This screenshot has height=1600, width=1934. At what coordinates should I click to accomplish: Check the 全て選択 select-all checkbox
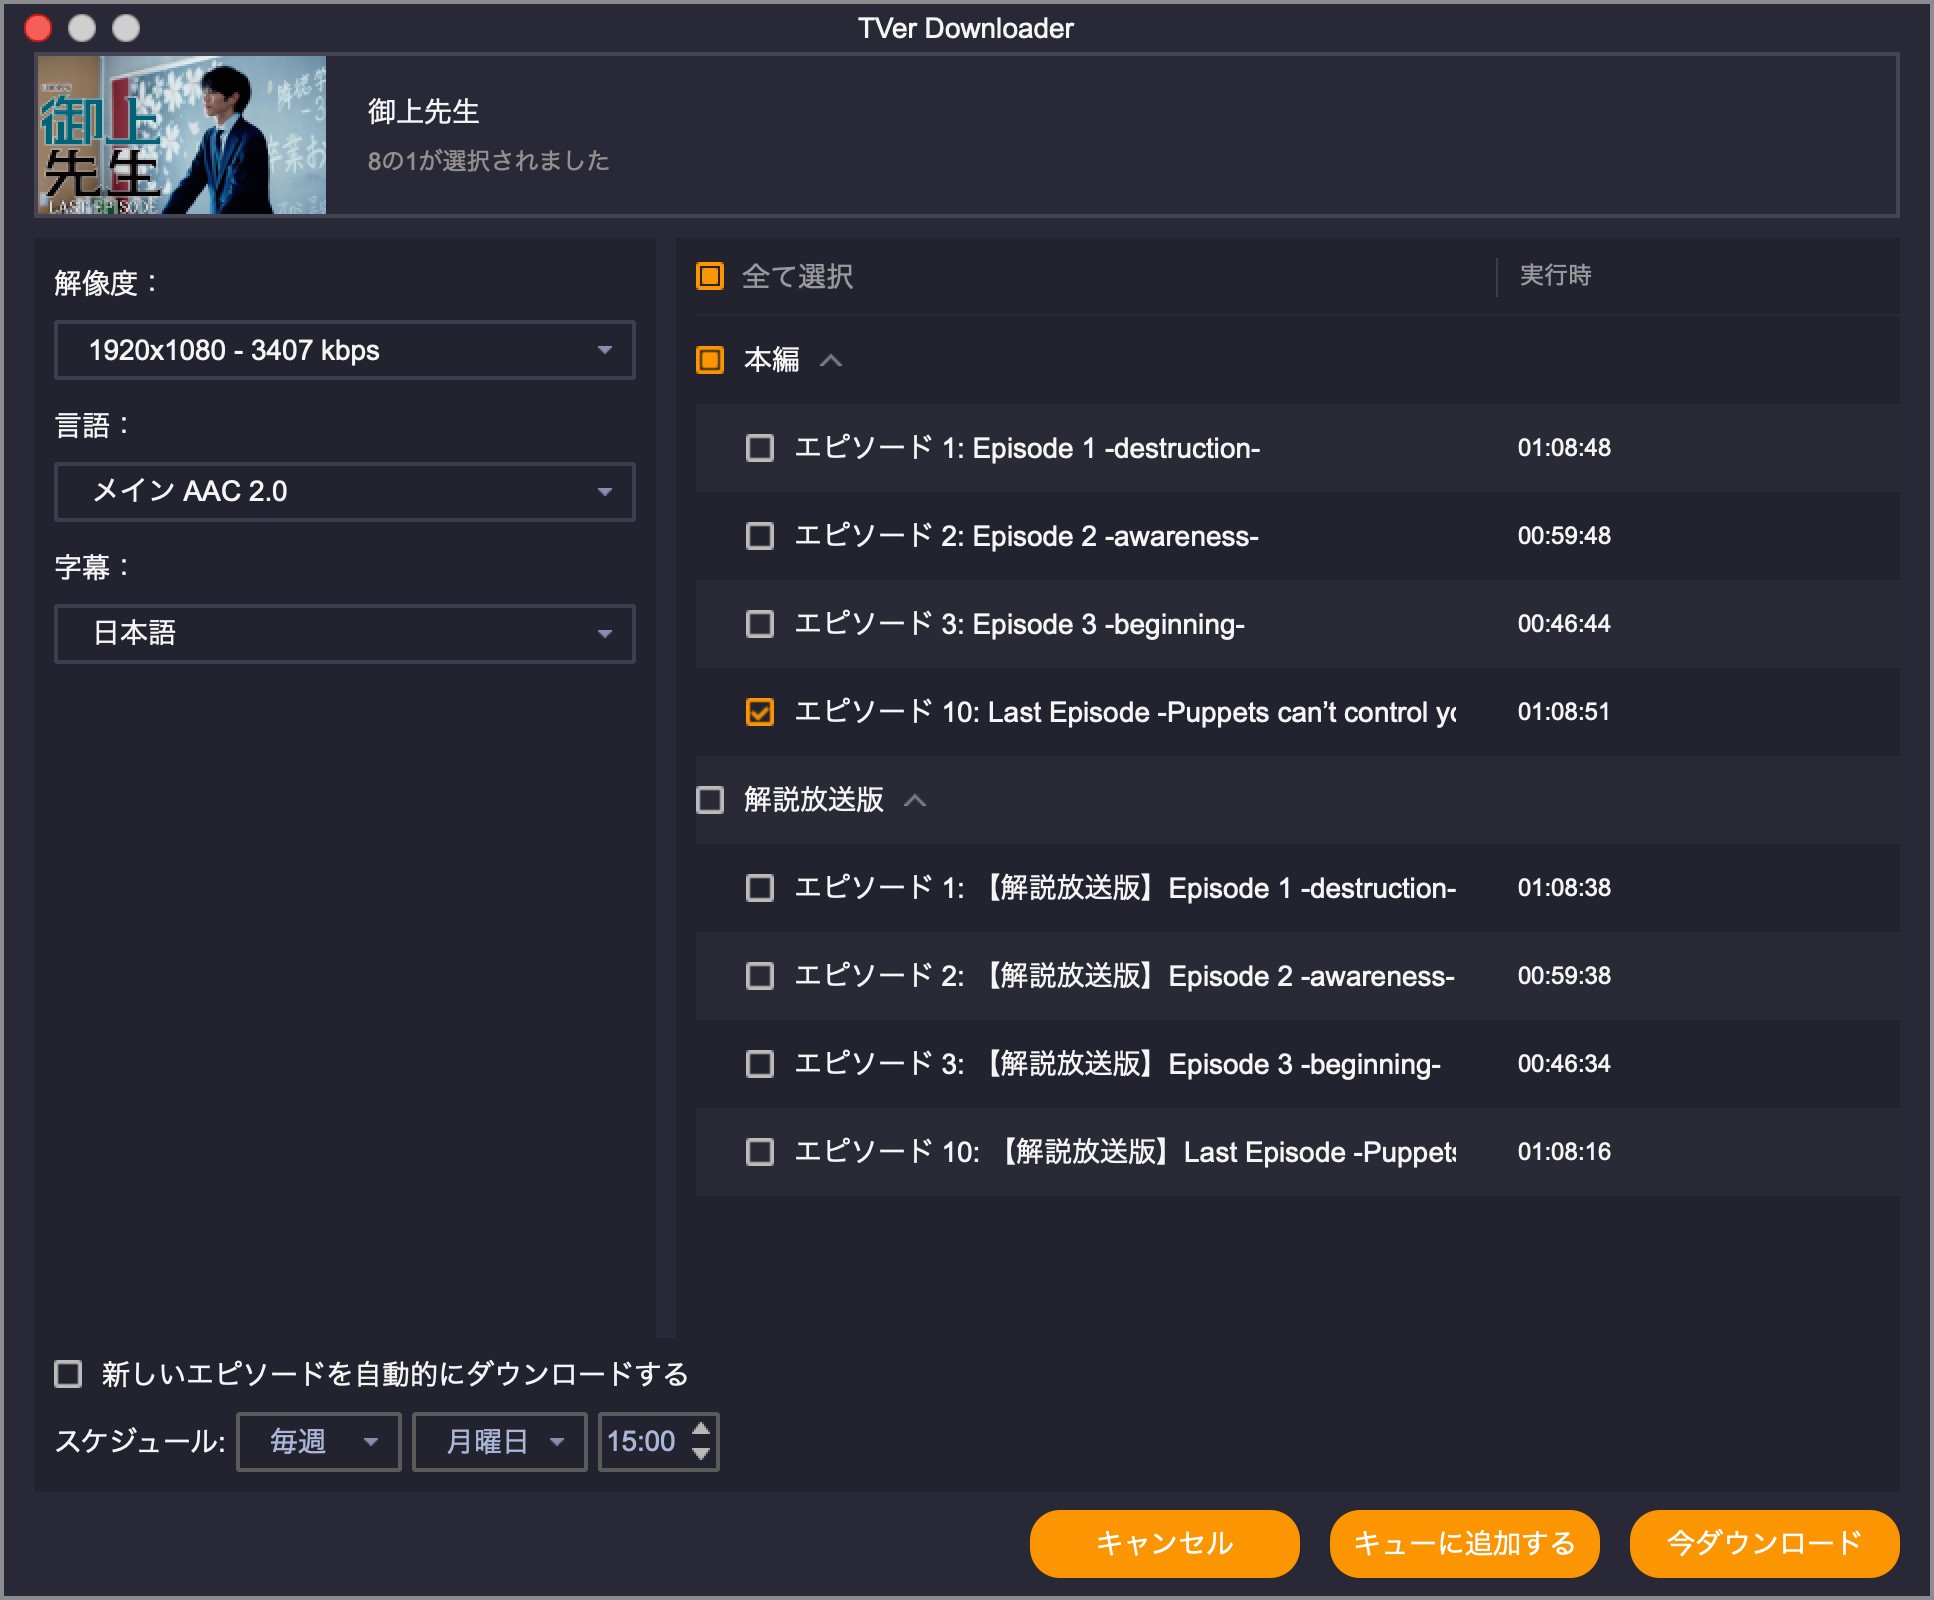coord(711,277)
